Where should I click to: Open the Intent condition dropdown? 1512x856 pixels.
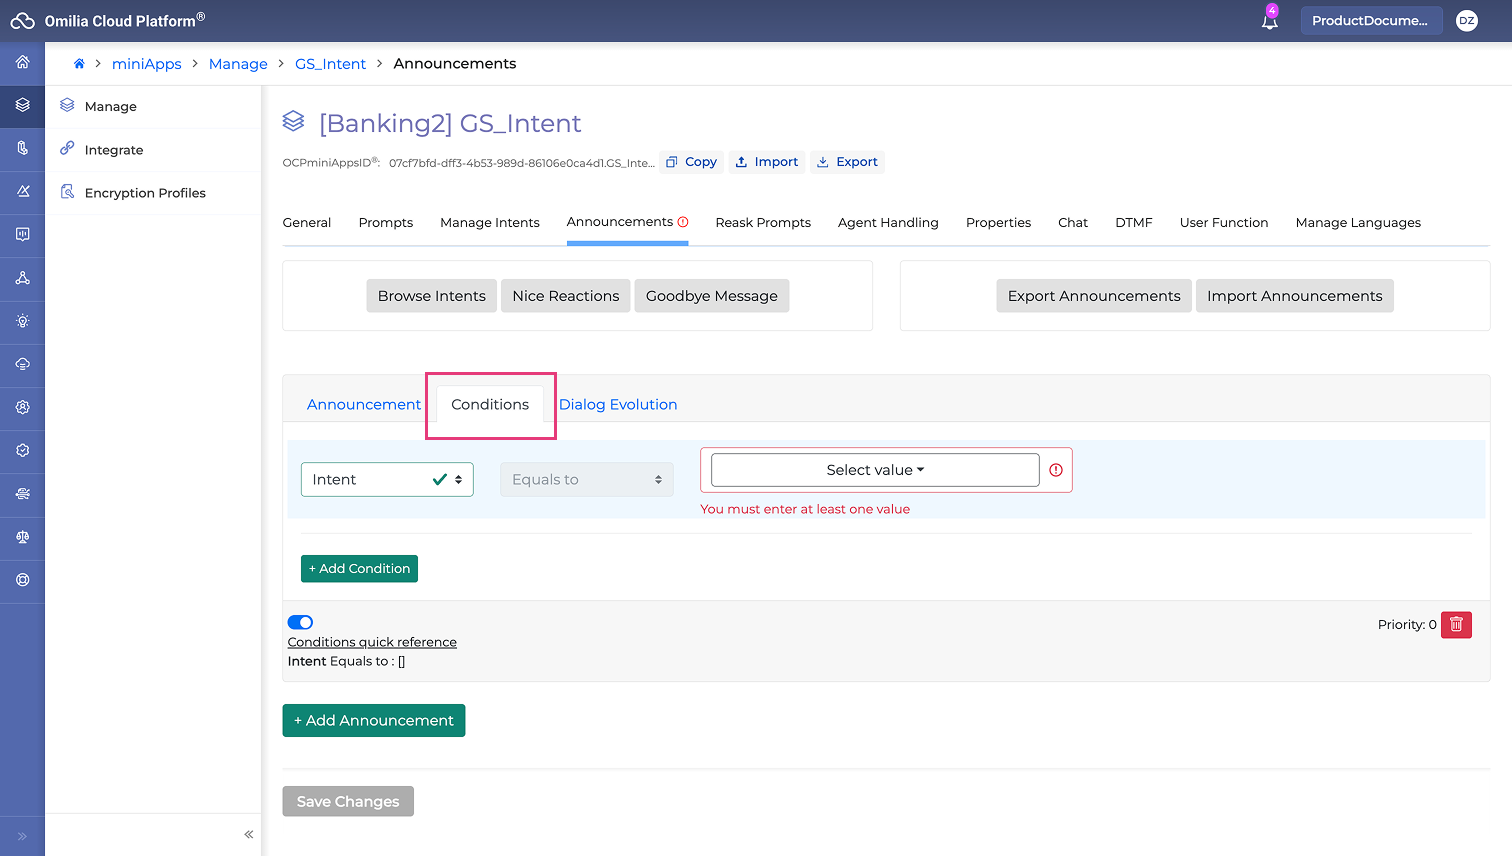[387, 480]
